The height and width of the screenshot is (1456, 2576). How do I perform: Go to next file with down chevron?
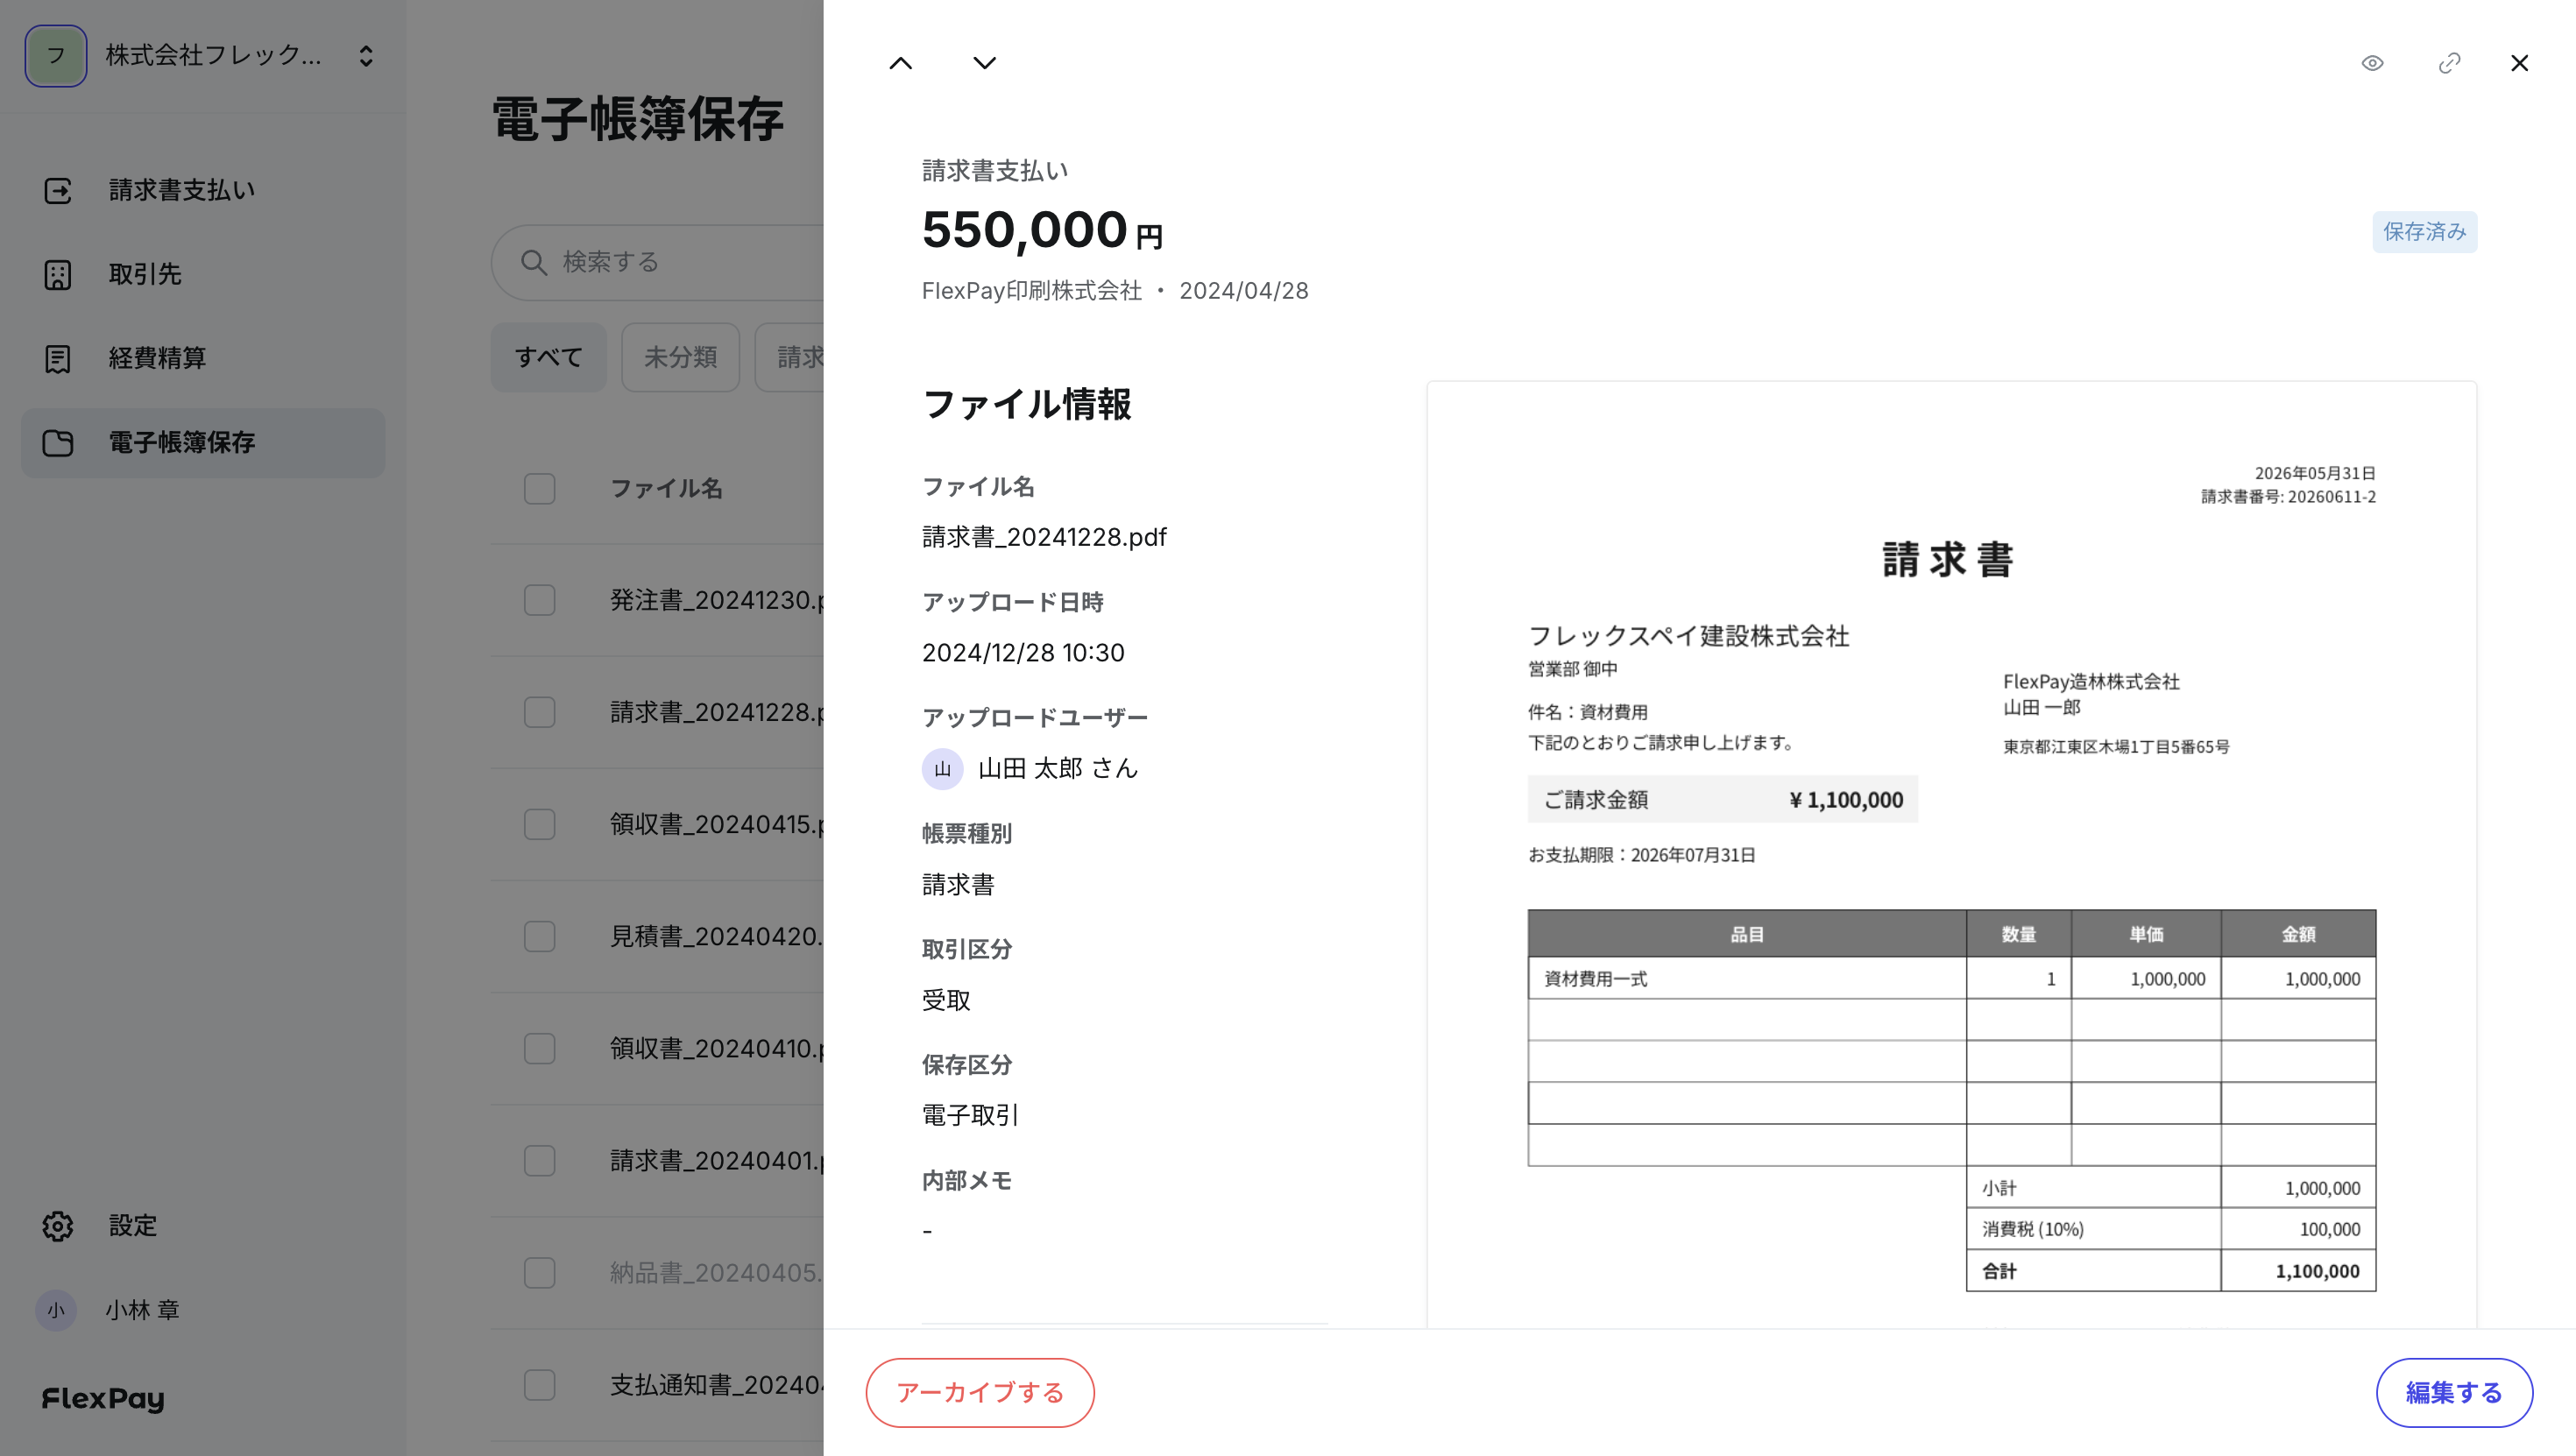pos(984,63)
